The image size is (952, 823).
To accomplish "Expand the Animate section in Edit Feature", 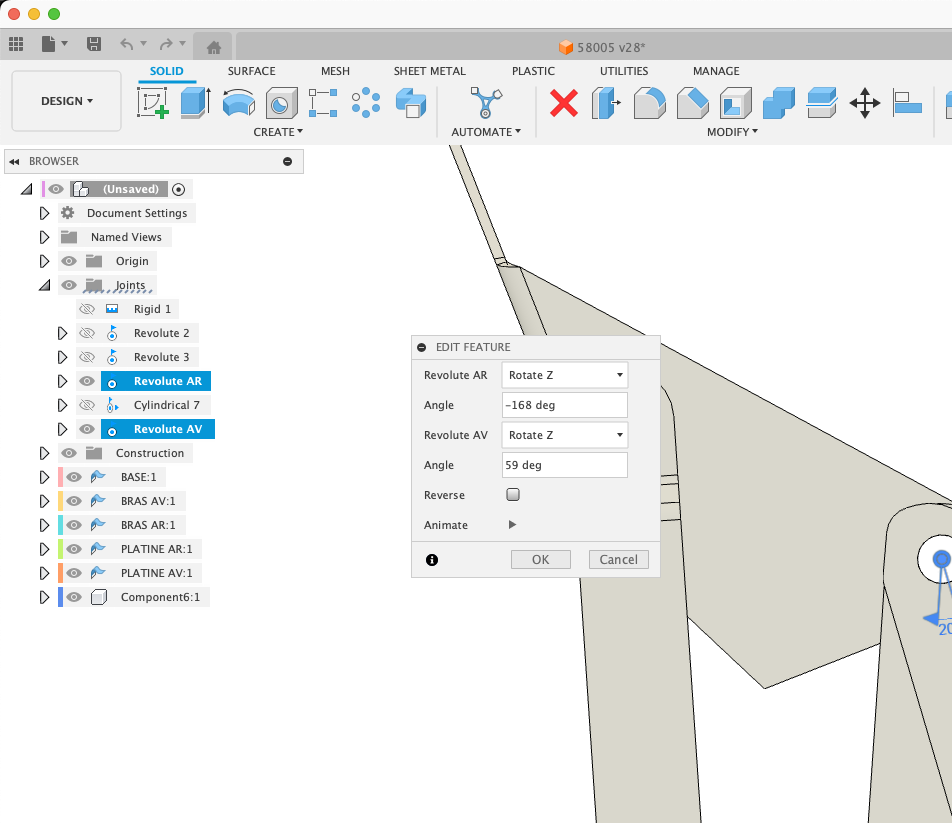I will (x=512, y=525).
